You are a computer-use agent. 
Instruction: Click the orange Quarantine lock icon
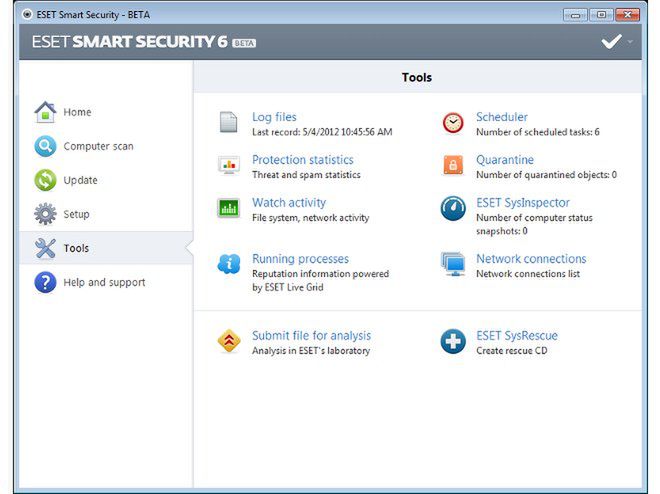[x=453, y=165]
